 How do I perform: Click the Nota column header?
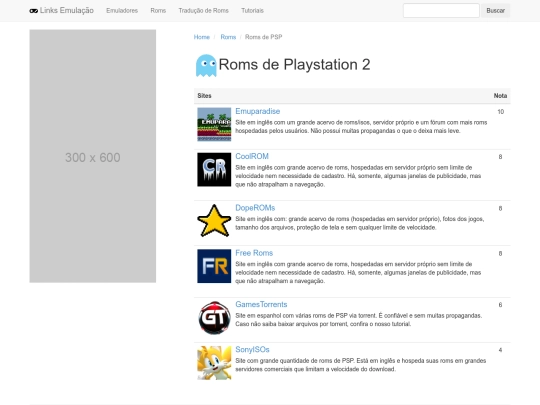pyautogui.click(x=500, y=96)
